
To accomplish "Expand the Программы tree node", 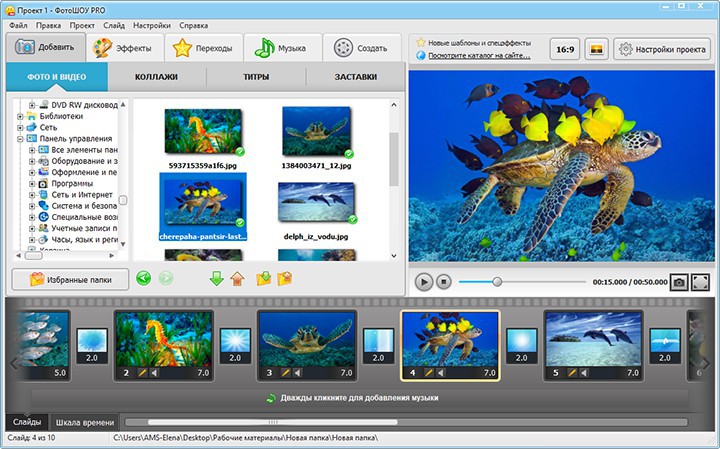I will tap(32, 184).
